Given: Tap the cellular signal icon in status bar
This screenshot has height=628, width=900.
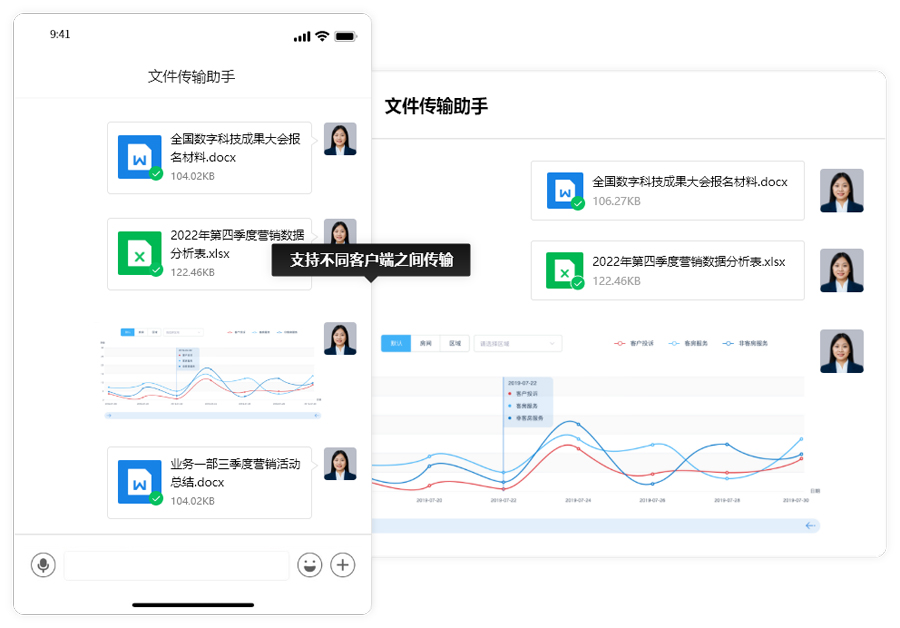Looking at the screenshot, I should (x=302, y=37).
